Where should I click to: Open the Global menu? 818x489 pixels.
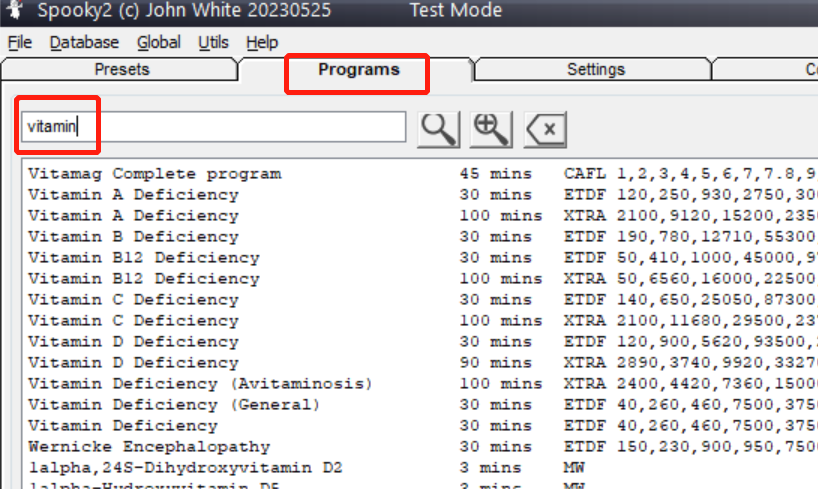(x=158, y=42)
